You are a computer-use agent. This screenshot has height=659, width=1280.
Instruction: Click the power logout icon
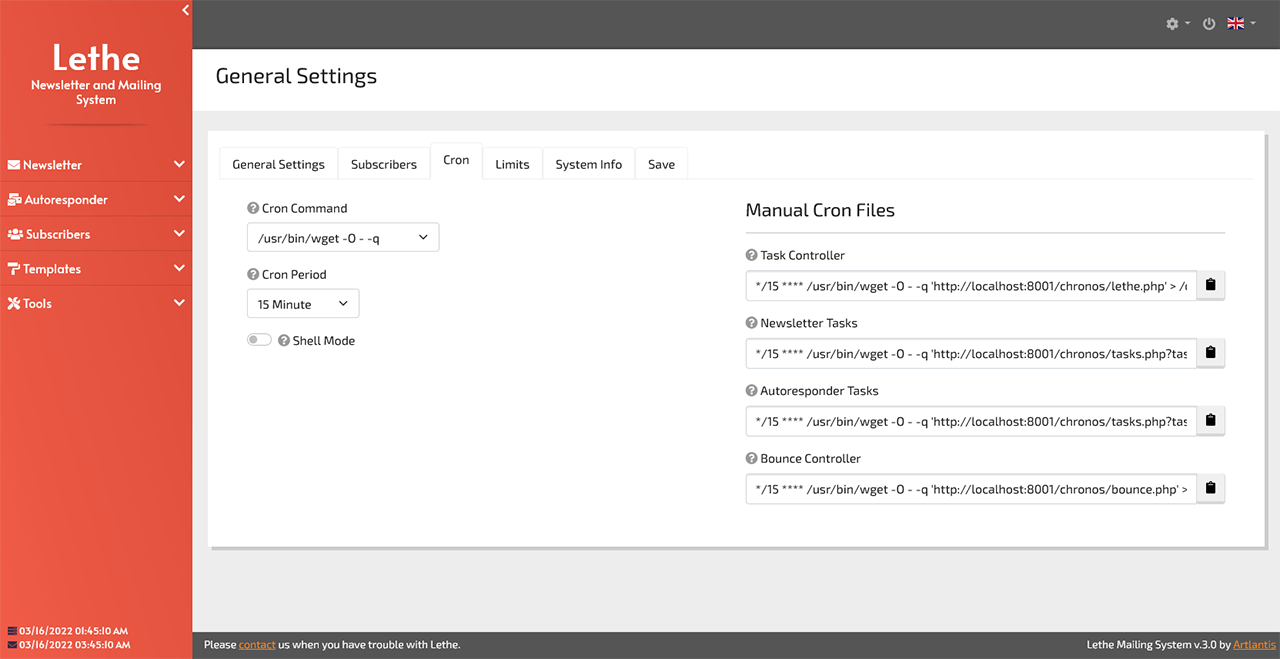(1209, 24)
